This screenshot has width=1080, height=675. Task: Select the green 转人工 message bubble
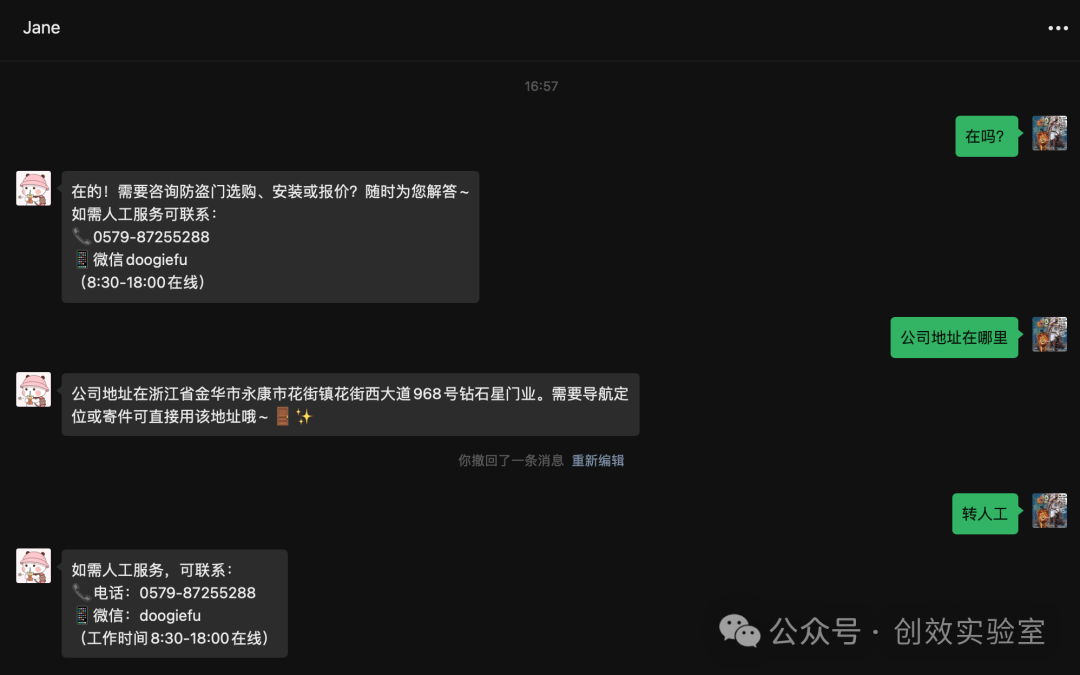click(985, 514)
